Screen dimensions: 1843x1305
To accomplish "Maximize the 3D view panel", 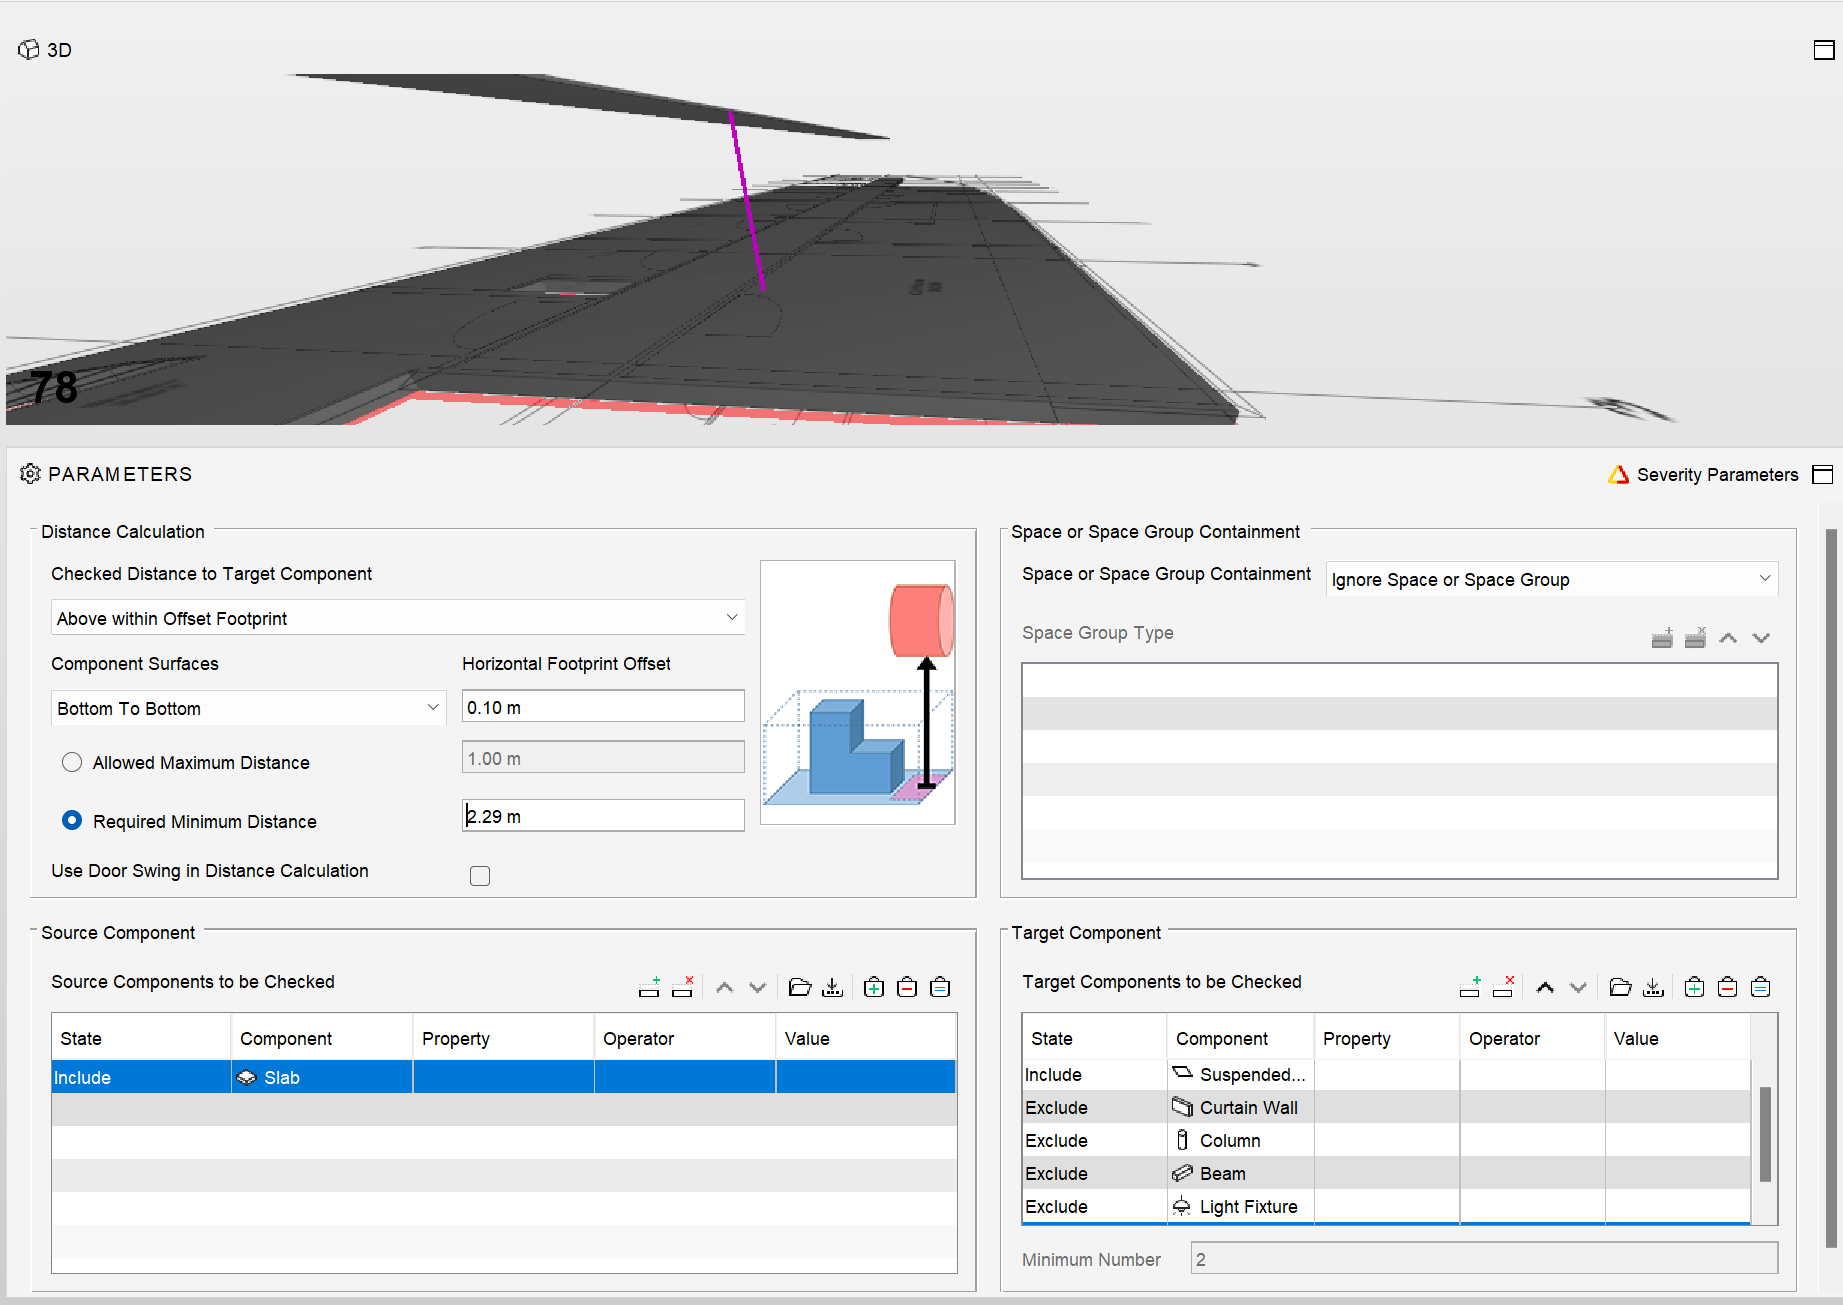I will pos(1824,50).
